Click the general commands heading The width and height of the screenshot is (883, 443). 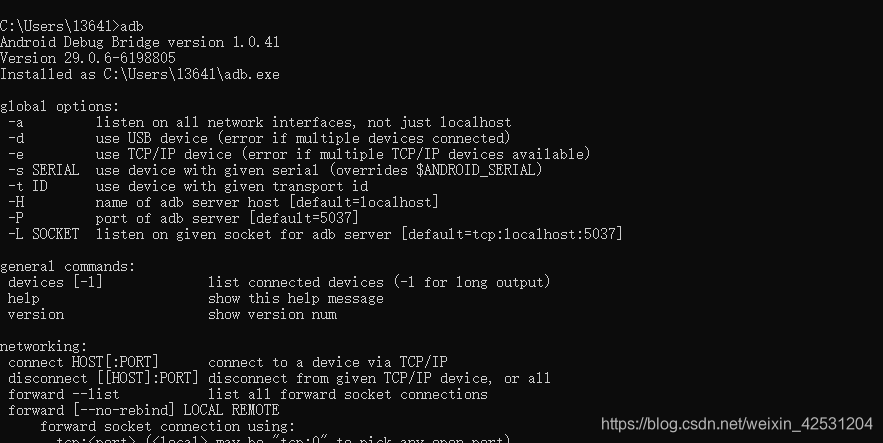pyautogui.click(x=68, y=266)
